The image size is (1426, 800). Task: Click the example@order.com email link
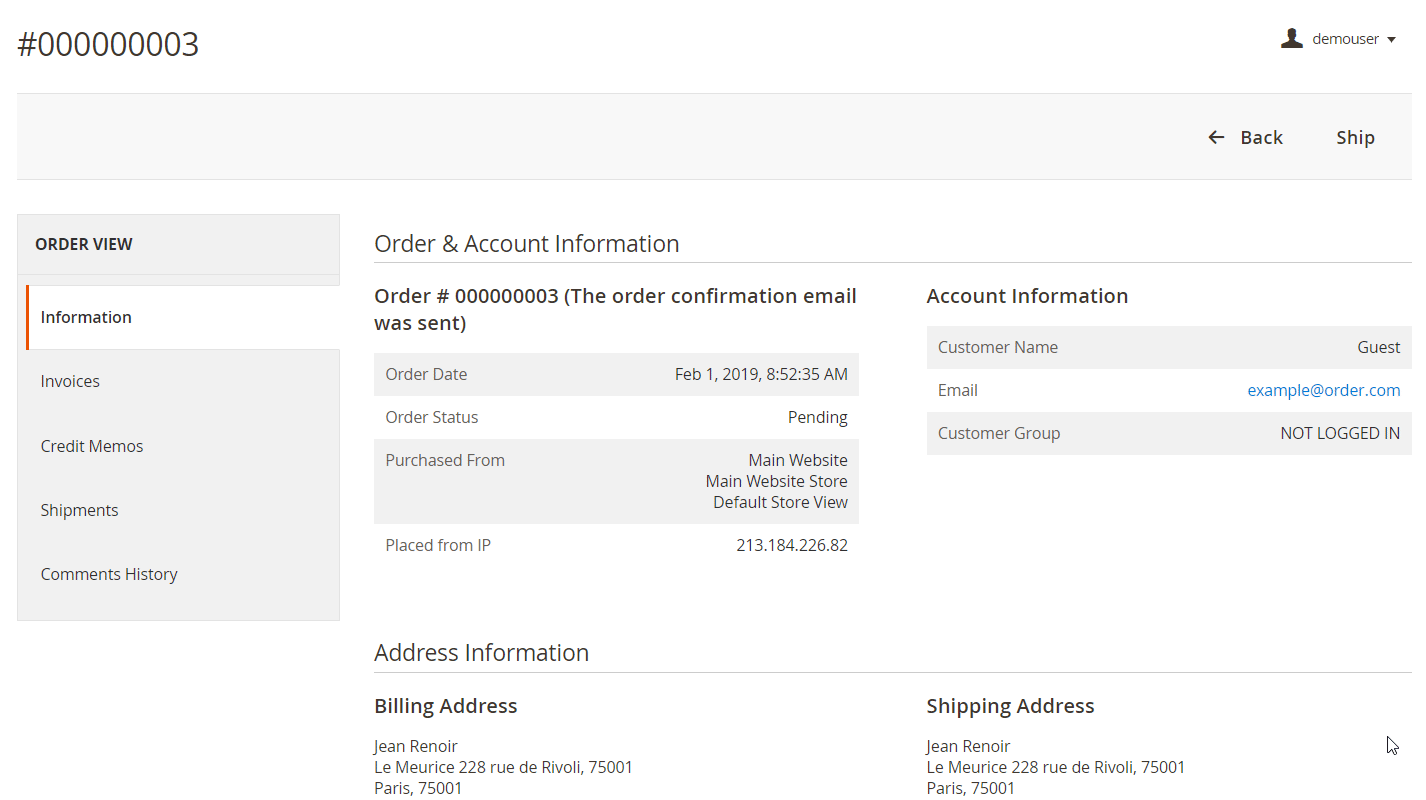(1323, 390)
